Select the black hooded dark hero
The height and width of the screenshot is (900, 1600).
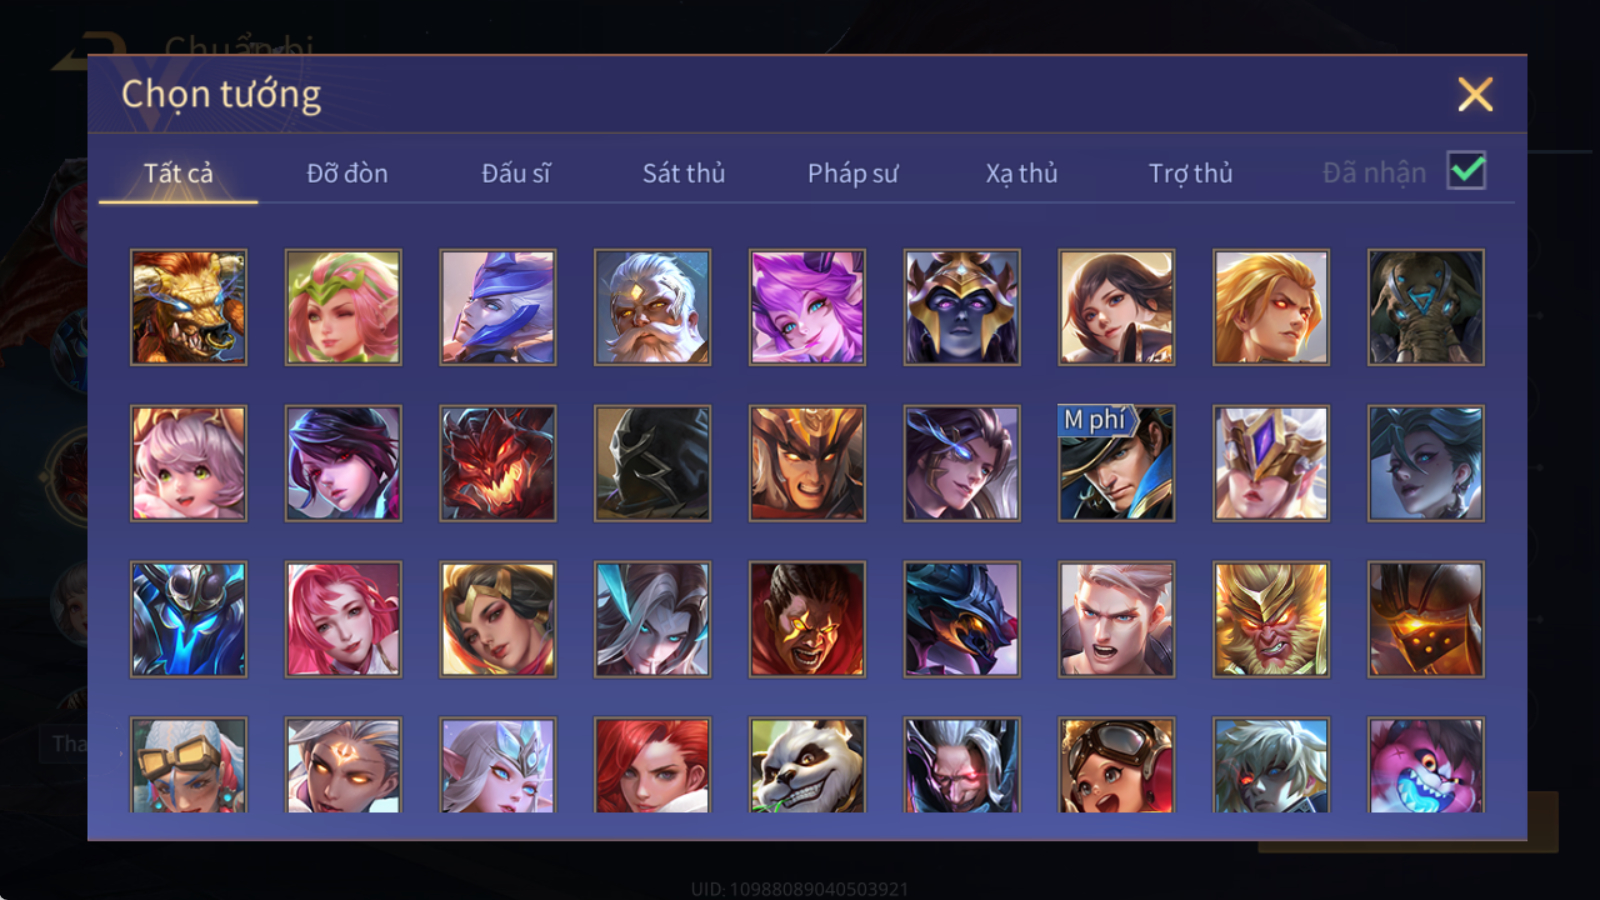[652, 463]
